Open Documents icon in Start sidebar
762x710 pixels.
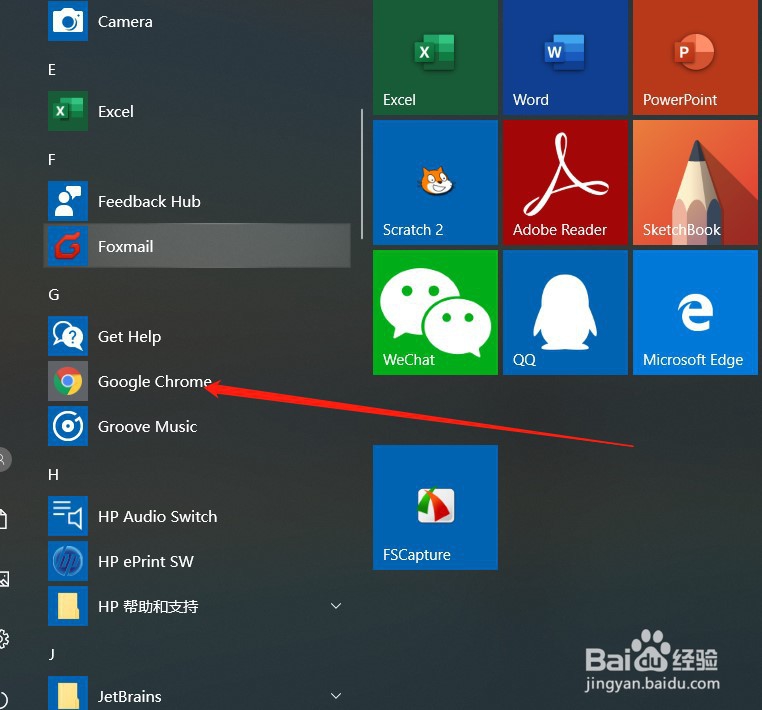tap(3, 519)
